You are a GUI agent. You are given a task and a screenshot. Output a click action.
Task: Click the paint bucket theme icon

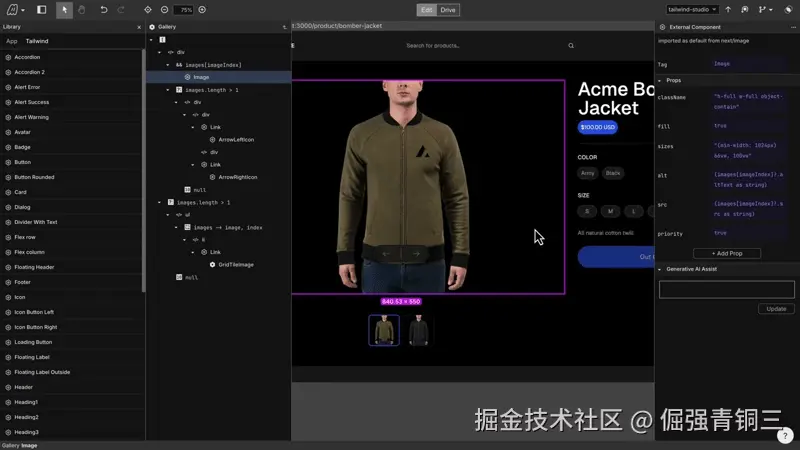[x=788, y=10]
